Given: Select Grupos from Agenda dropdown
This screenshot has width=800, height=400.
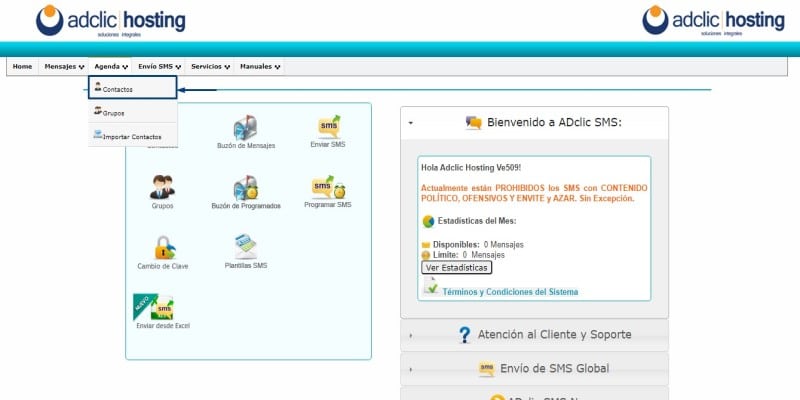Looking at the screenshot, I should coord(133,111).
